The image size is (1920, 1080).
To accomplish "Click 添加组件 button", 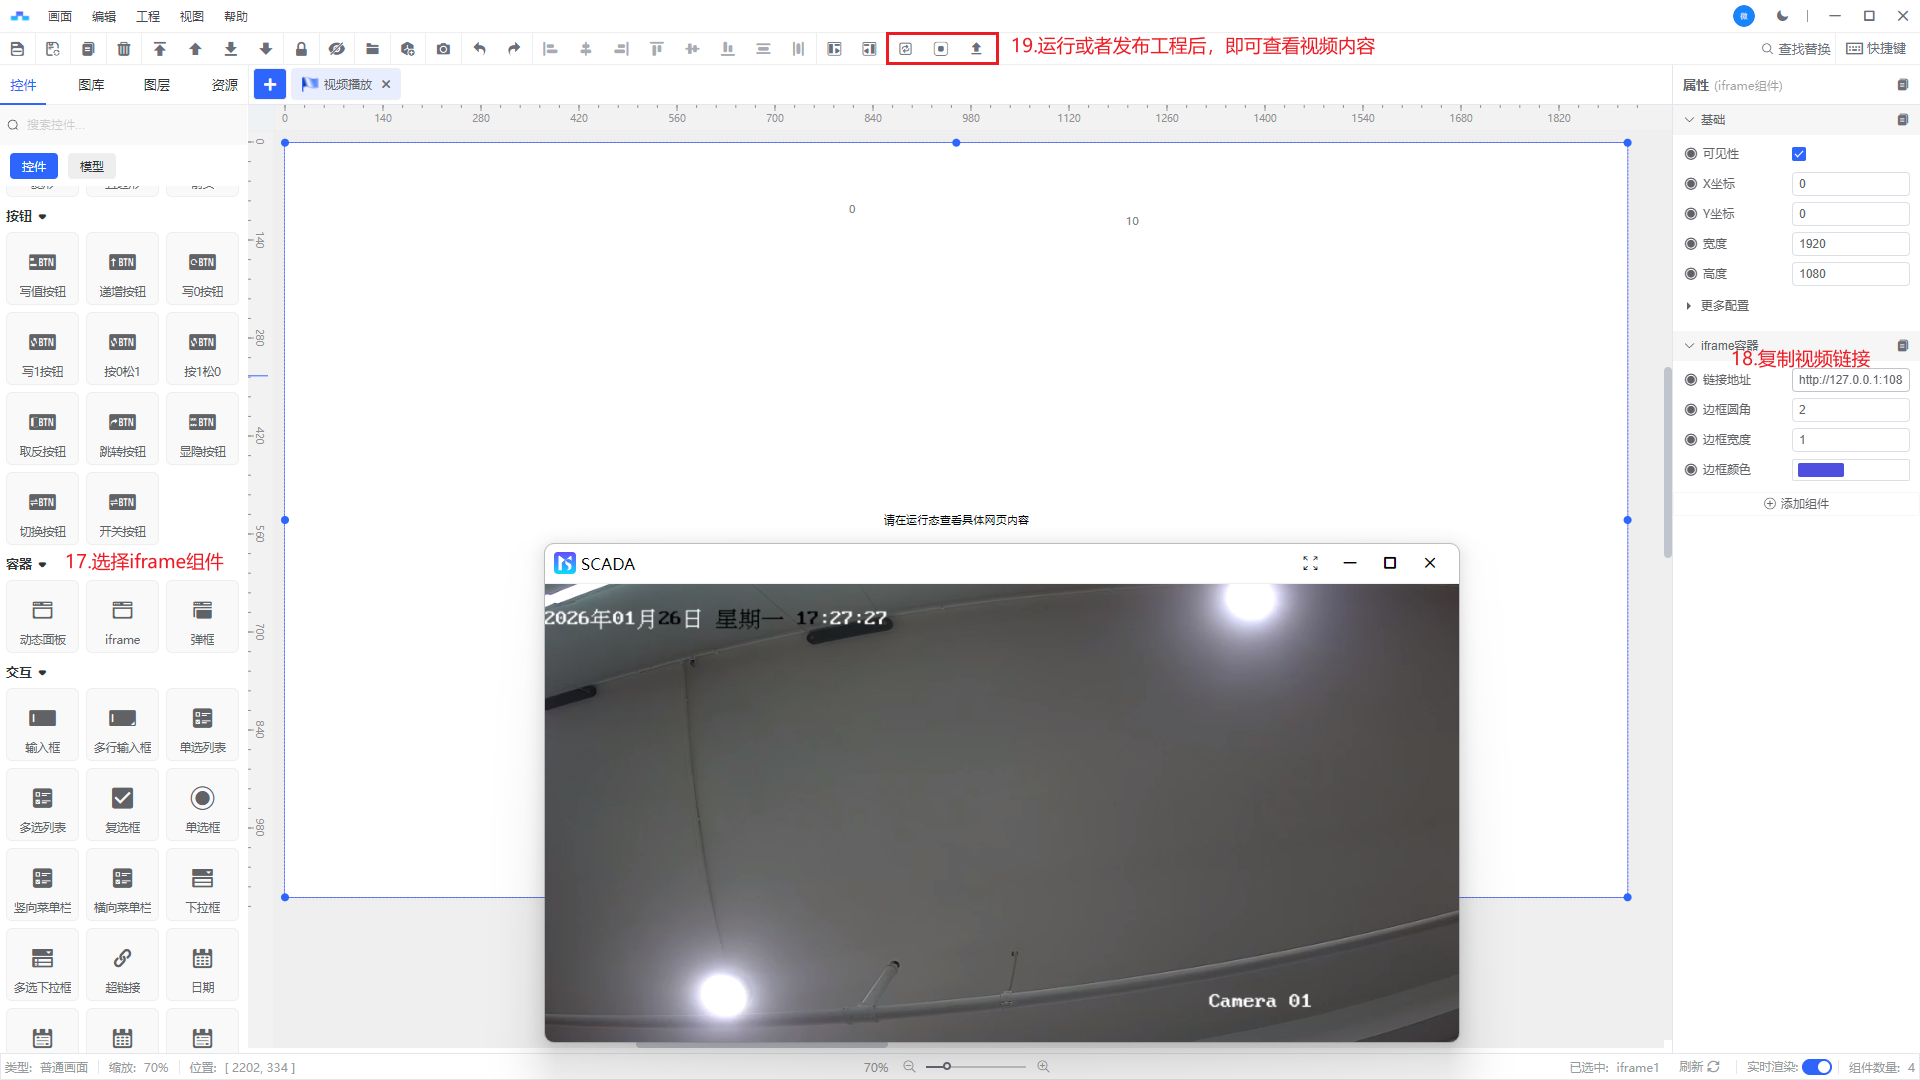I will coord(1796,504).
